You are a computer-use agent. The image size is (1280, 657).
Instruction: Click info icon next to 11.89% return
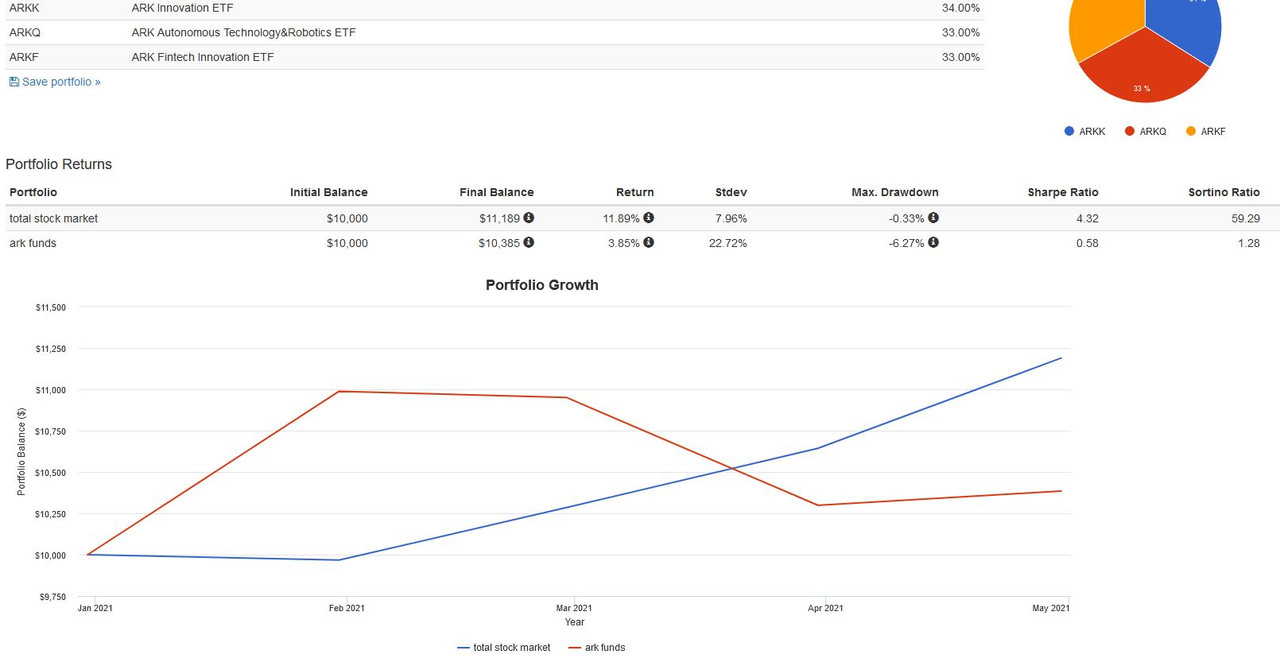point(649,218)
